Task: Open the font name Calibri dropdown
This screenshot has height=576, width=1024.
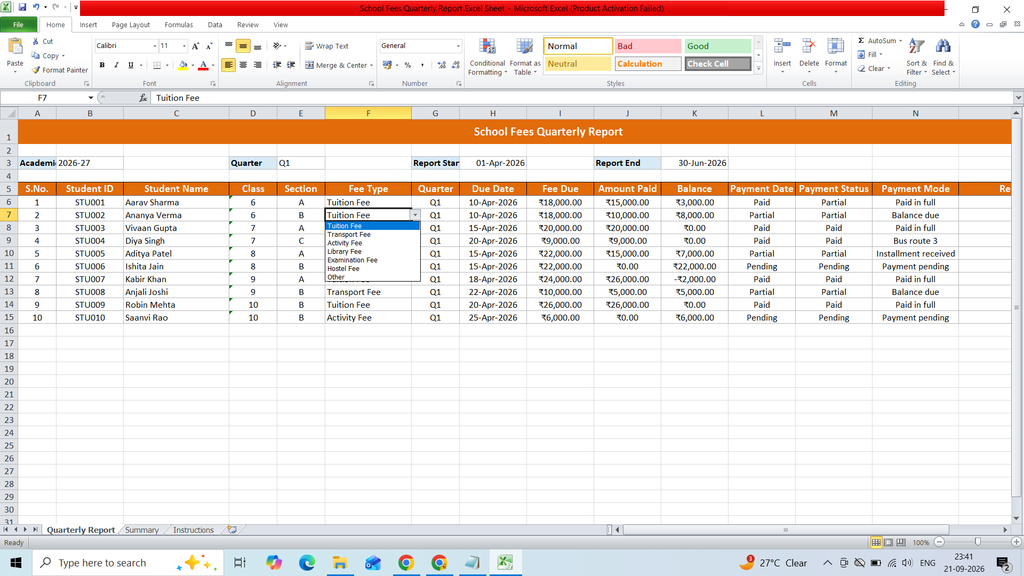Action: pos(155,46)
